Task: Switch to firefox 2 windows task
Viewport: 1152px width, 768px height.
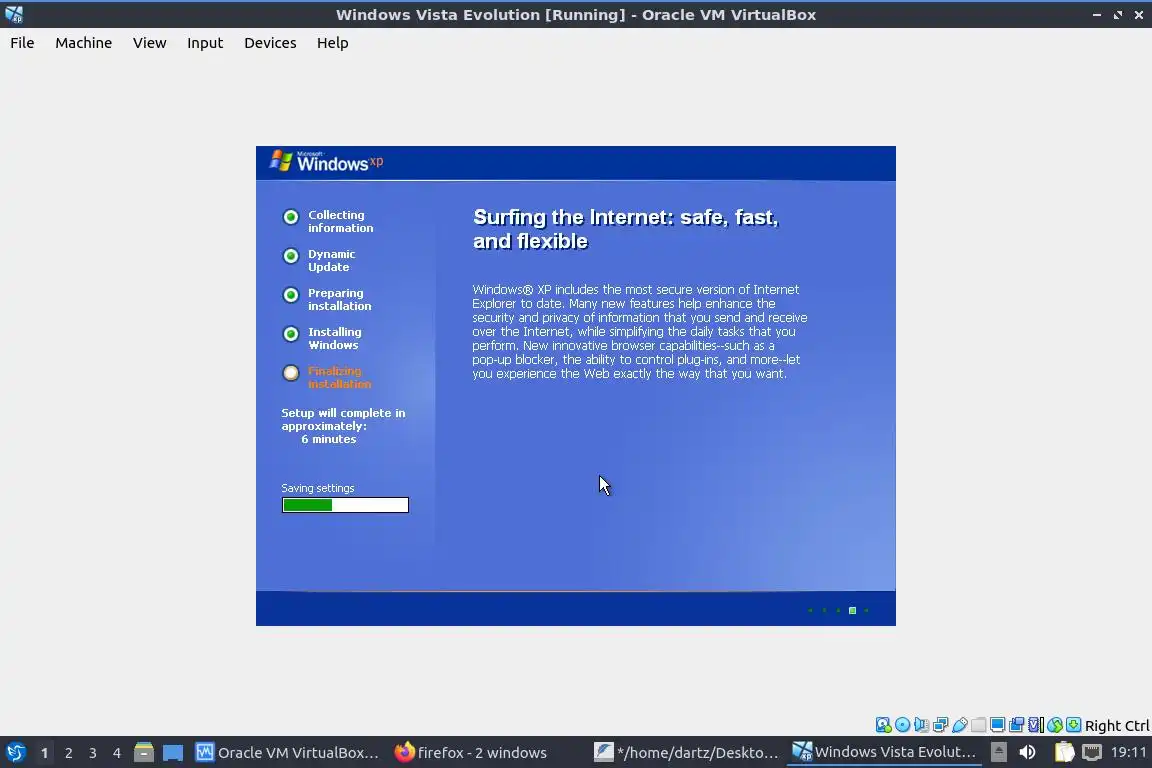Action: (471, 753)
